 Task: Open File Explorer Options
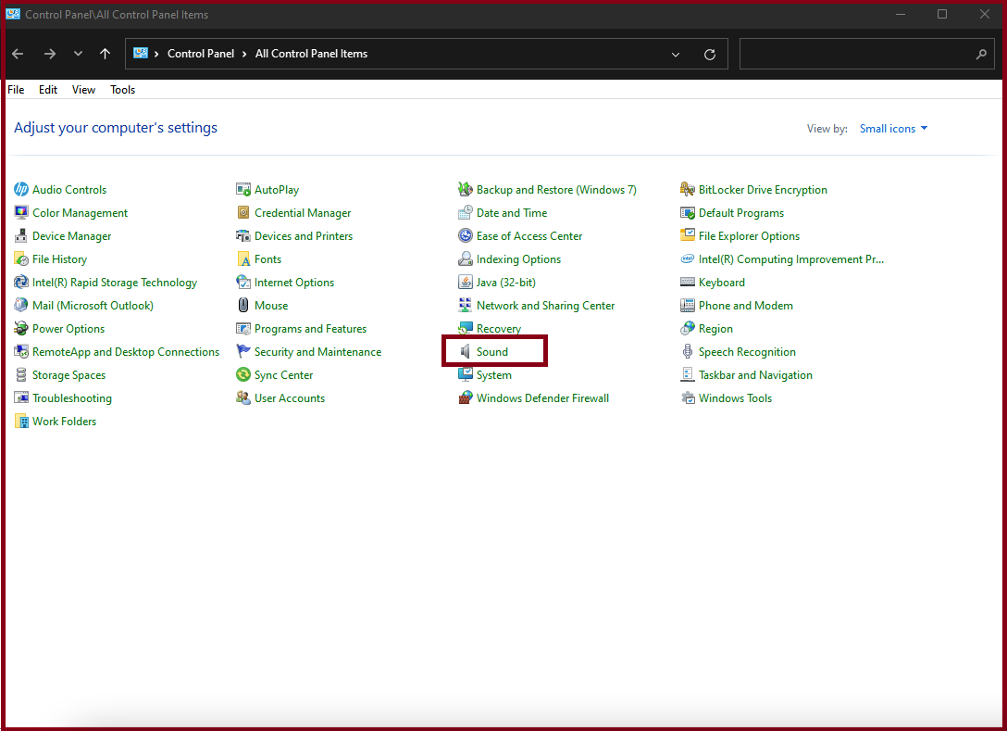click(749, 236)
